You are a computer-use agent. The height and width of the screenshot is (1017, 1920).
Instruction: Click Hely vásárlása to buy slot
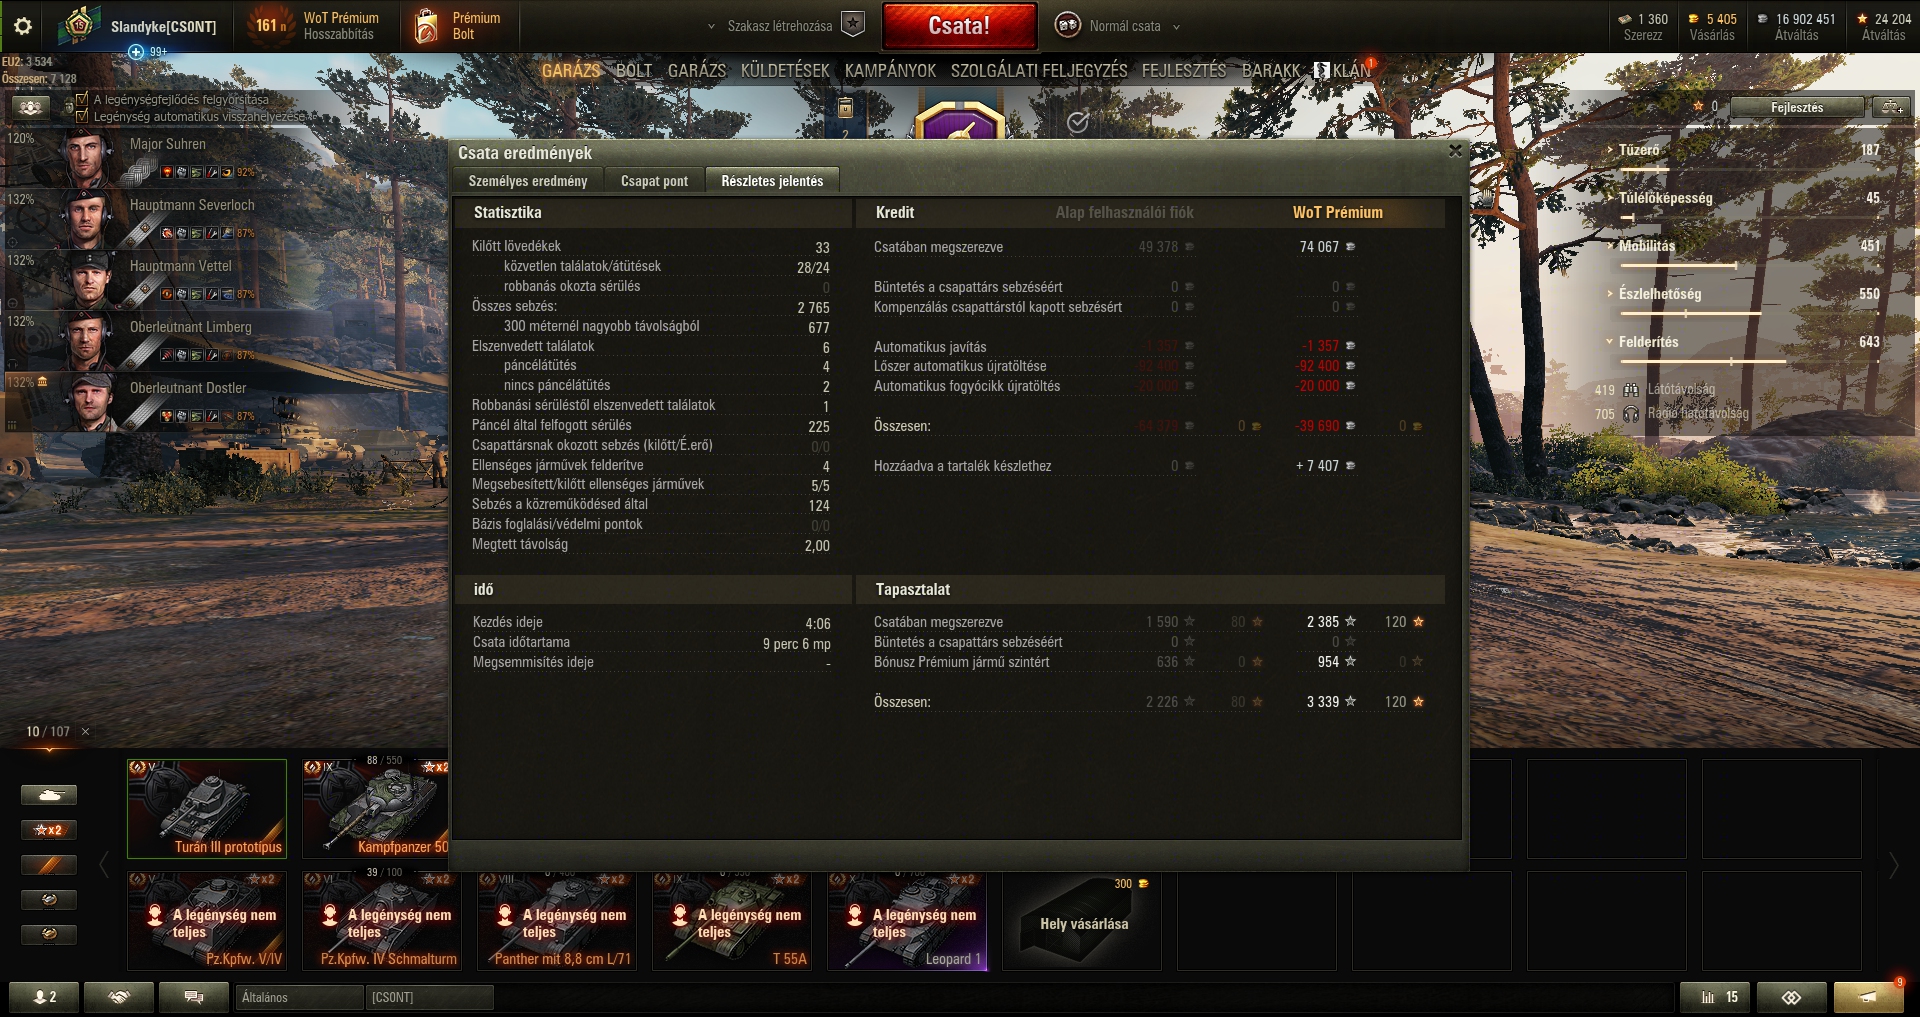coord(1083,921)
